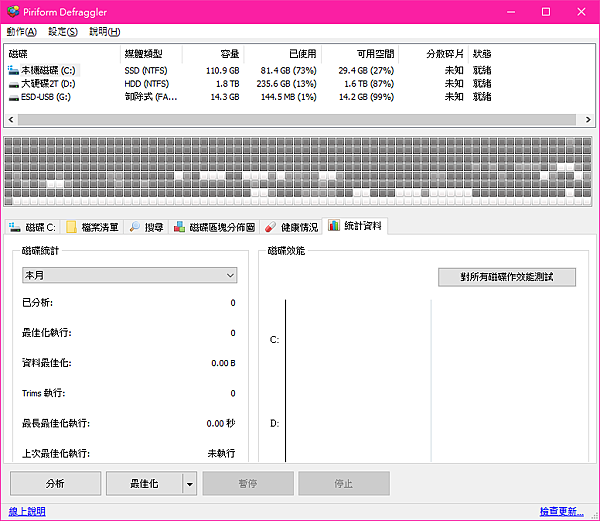This screenshot has height=521, width=600.
Task: Sort by the 已使用 column header
Action: pyautogui.click(x=283, y=54)
